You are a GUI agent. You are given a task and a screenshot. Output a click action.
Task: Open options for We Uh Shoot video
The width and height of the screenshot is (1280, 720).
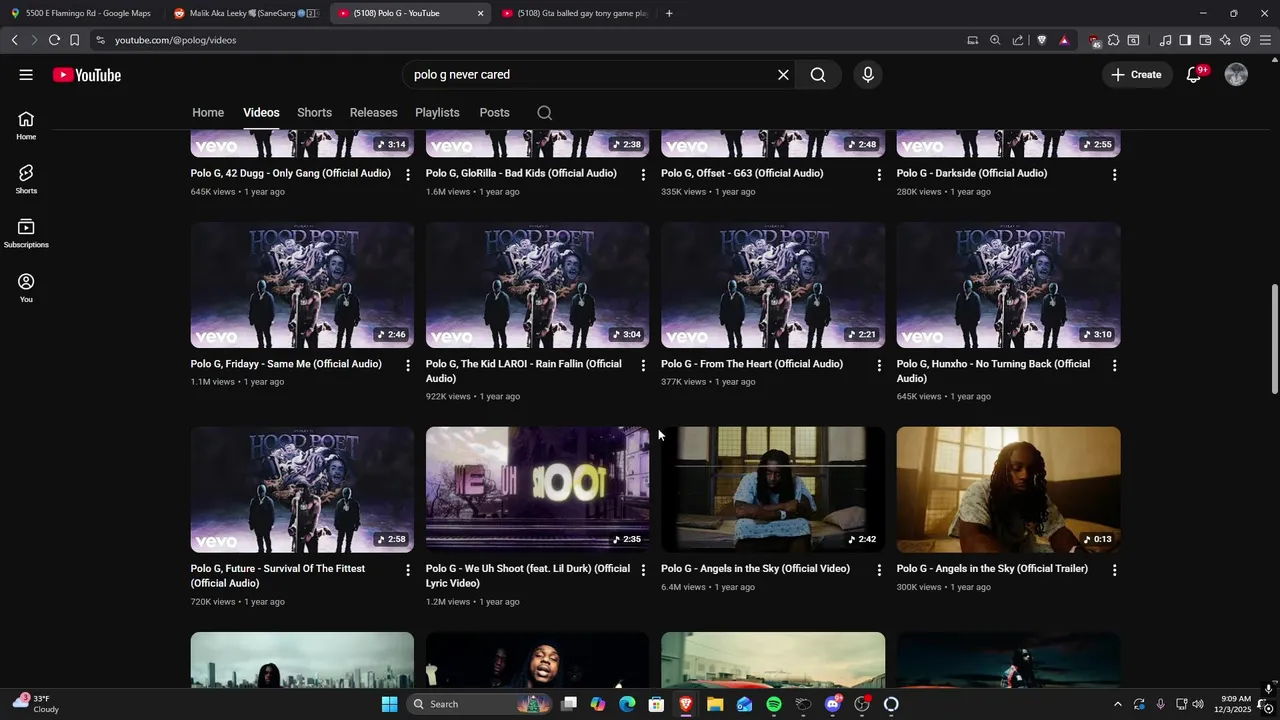click(x=643, y=570)
